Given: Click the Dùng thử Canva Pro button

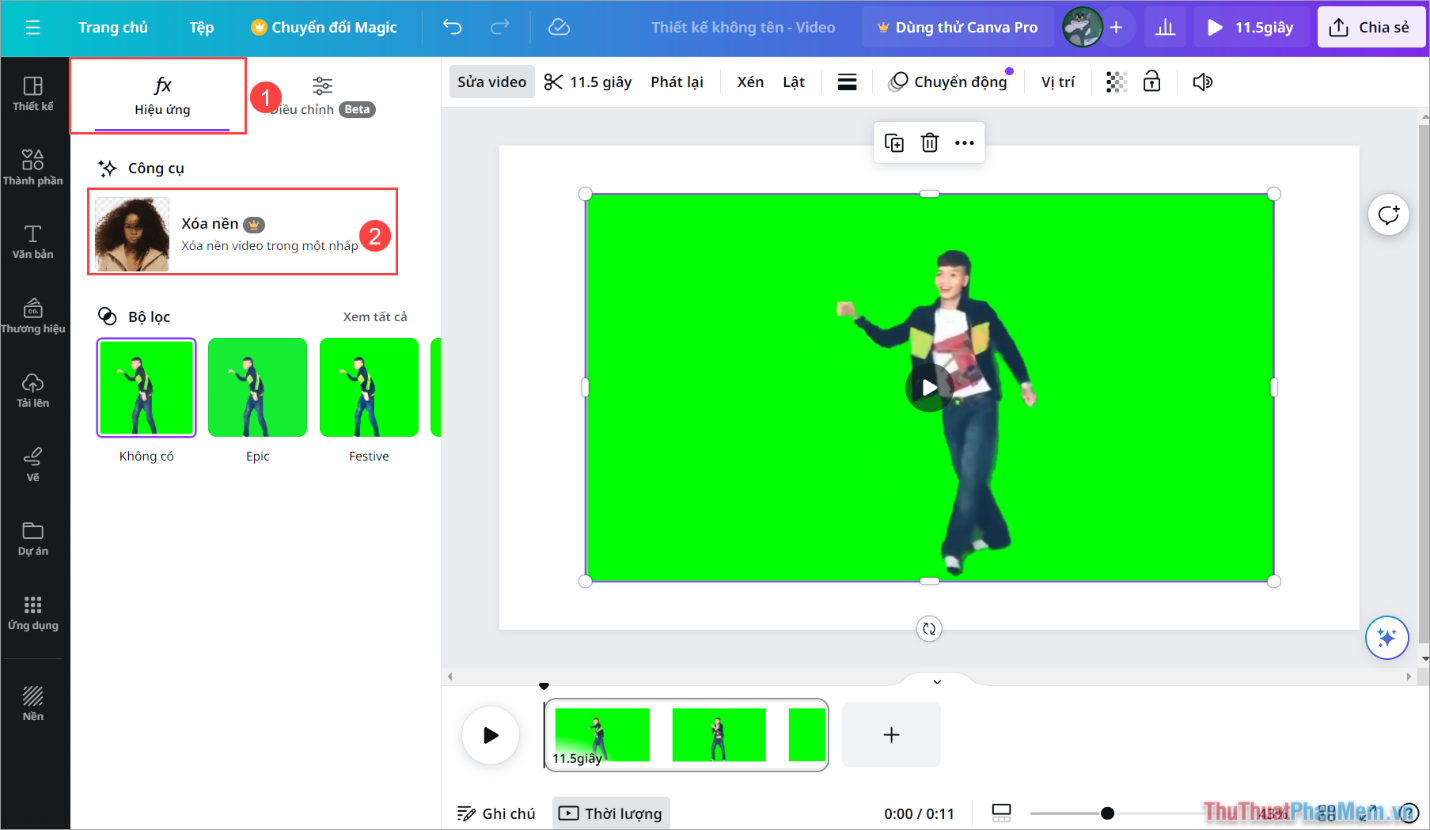Looking at the screenshot, I should pyautogui.click(x=956, y=27).
